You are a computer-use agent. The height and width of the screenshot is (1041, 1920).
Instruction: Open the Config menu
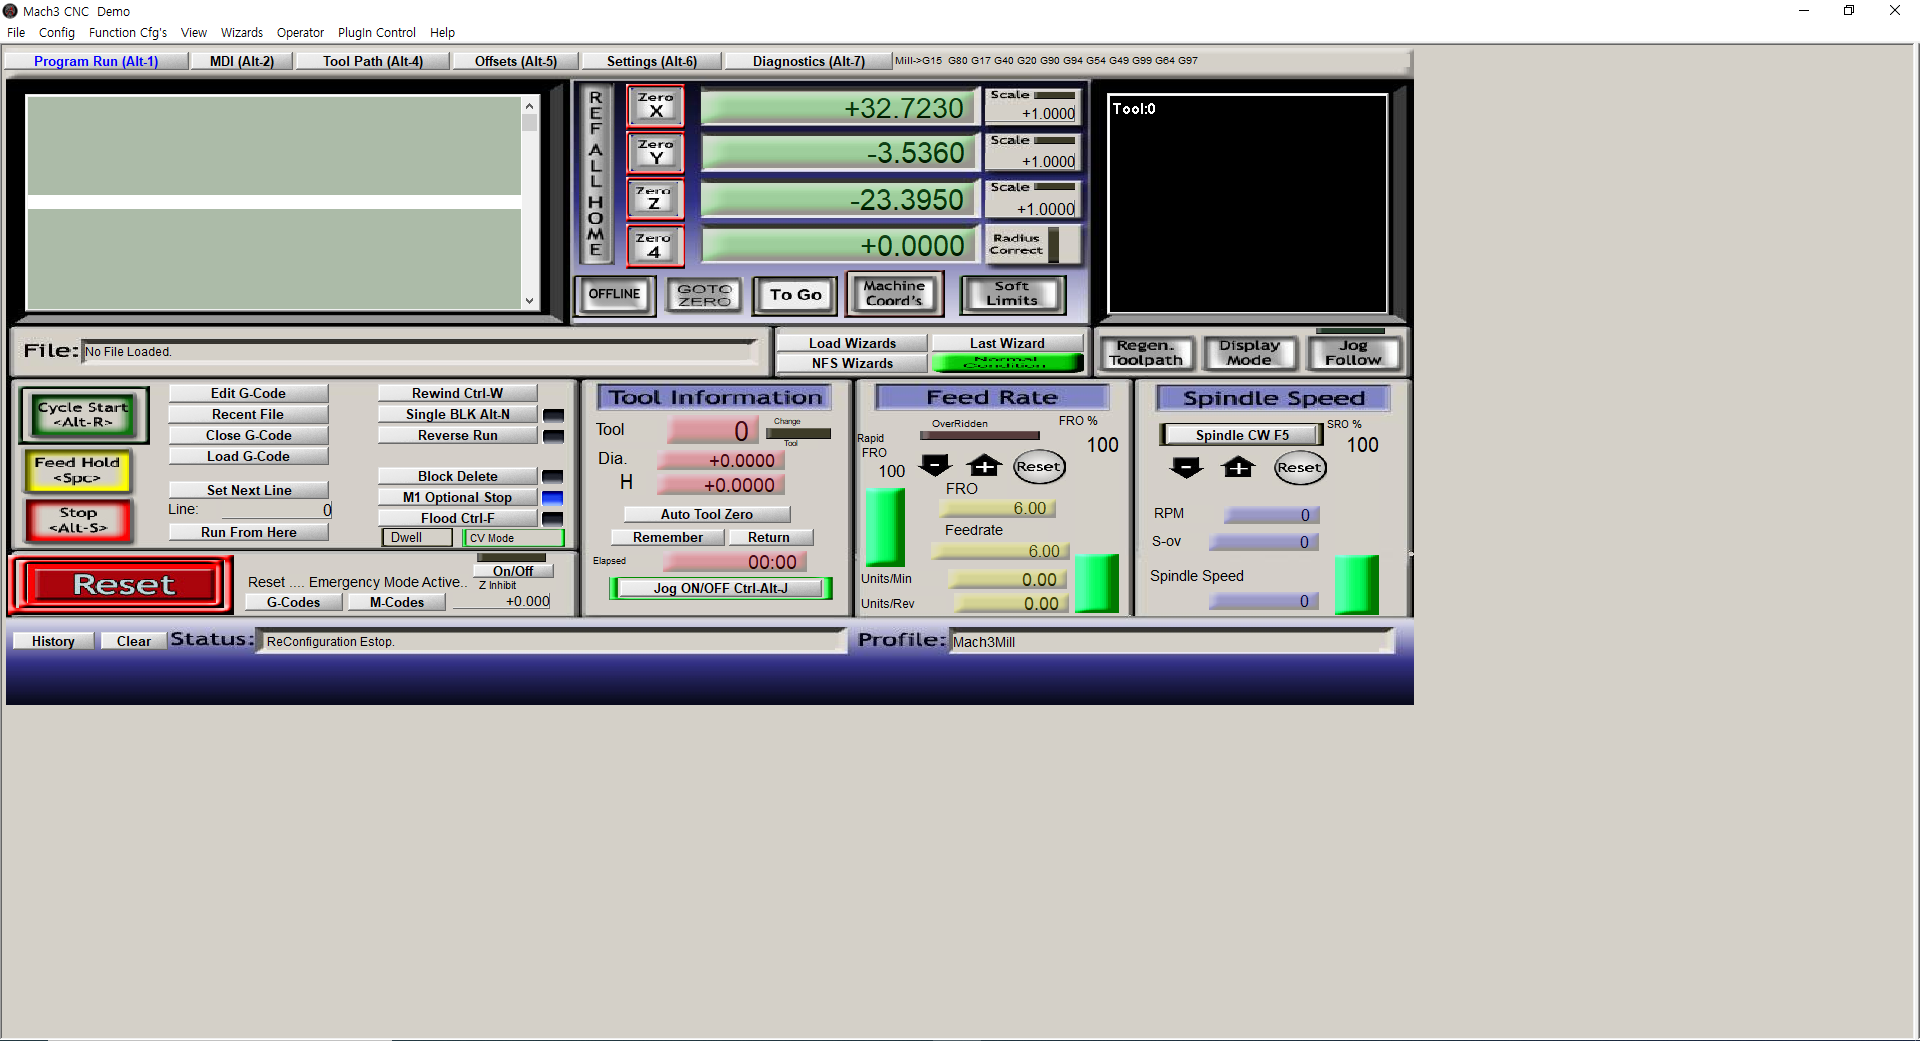coord(57,32)
